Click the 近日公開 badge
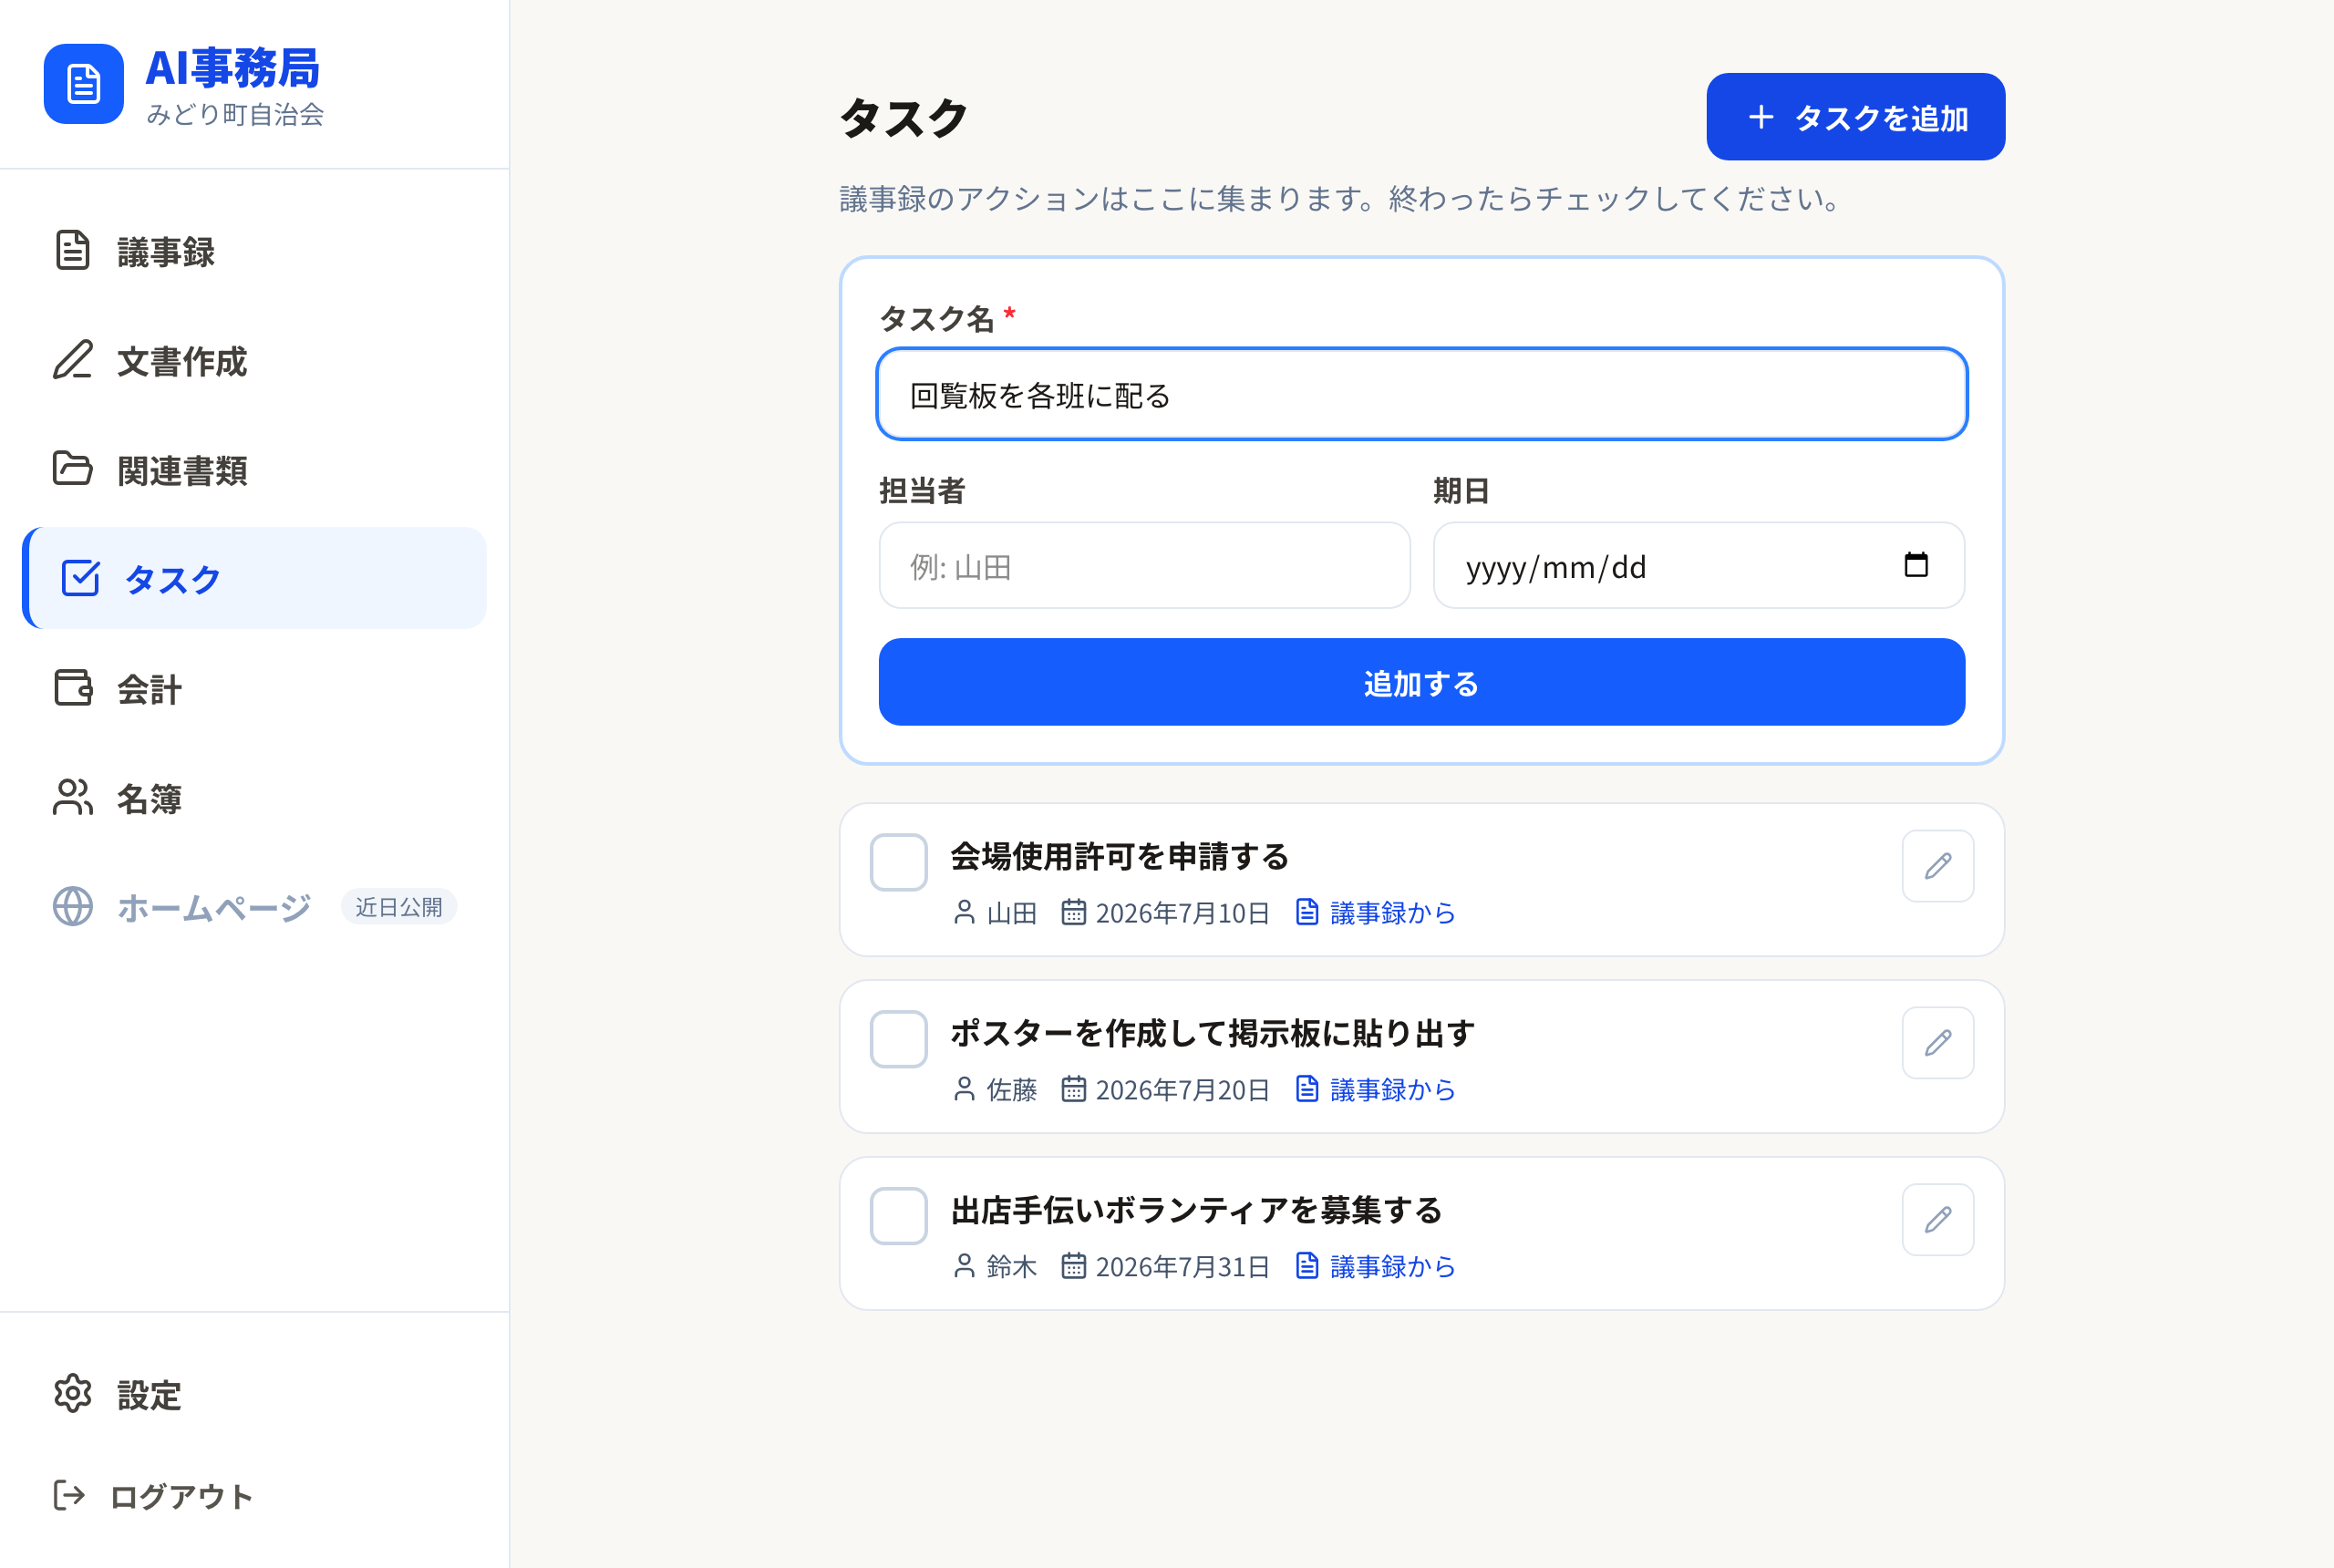The width and height of the screenshot is (2334, 1568). coord(399,906)
